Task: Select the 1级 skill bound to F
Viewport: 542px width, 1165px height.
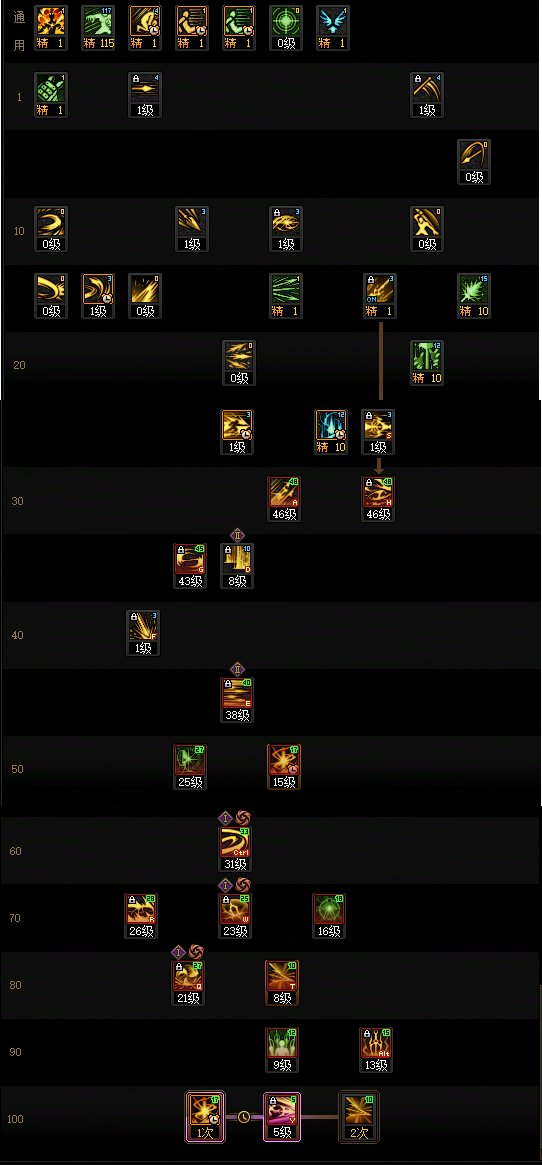Action: [x=143, y=633]
